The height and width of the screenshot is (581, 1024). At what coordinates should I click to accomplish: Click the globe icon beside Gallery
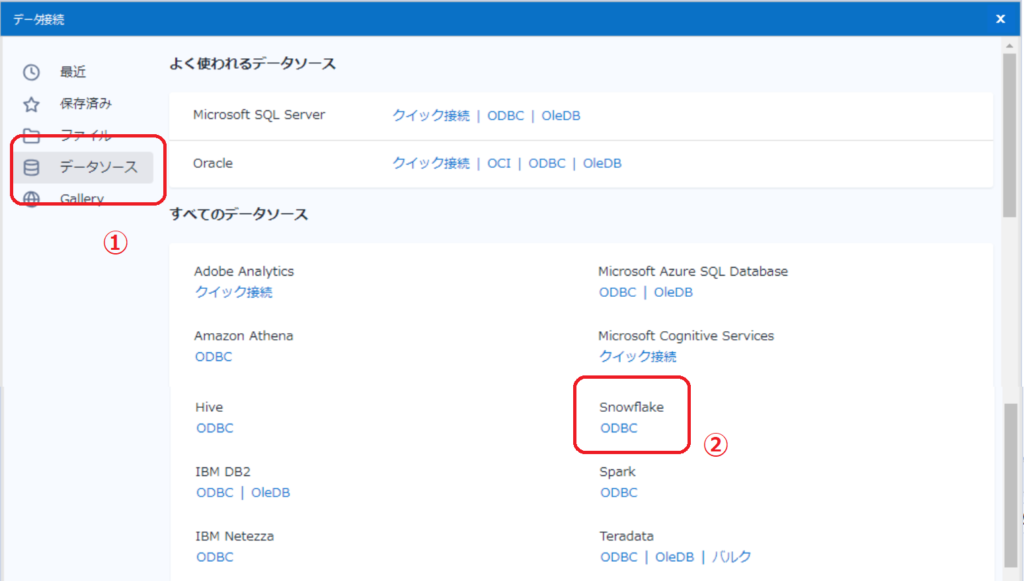[31, 198]
